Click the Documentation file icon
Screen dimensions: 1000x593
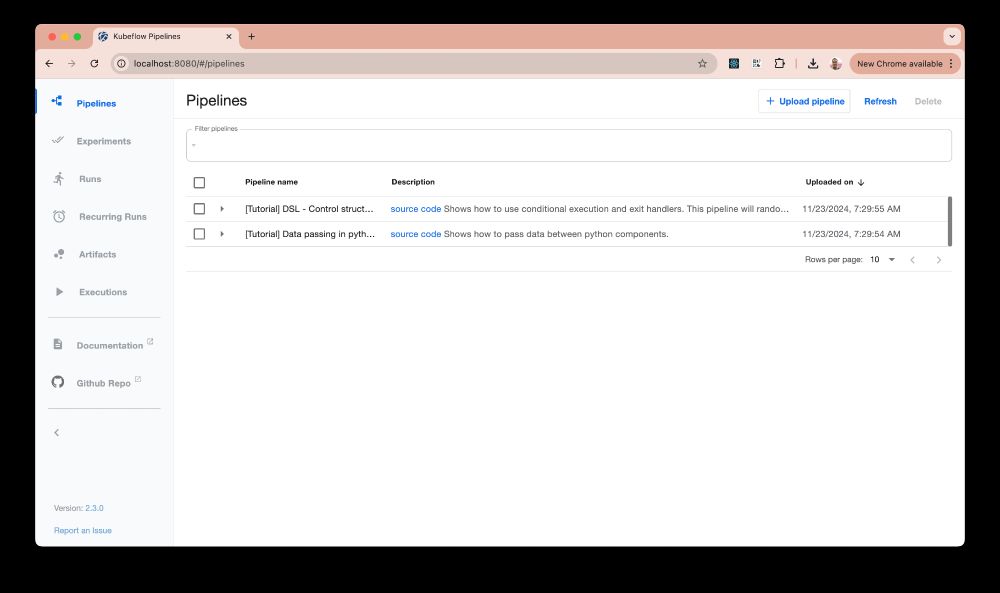pos(58,344)
